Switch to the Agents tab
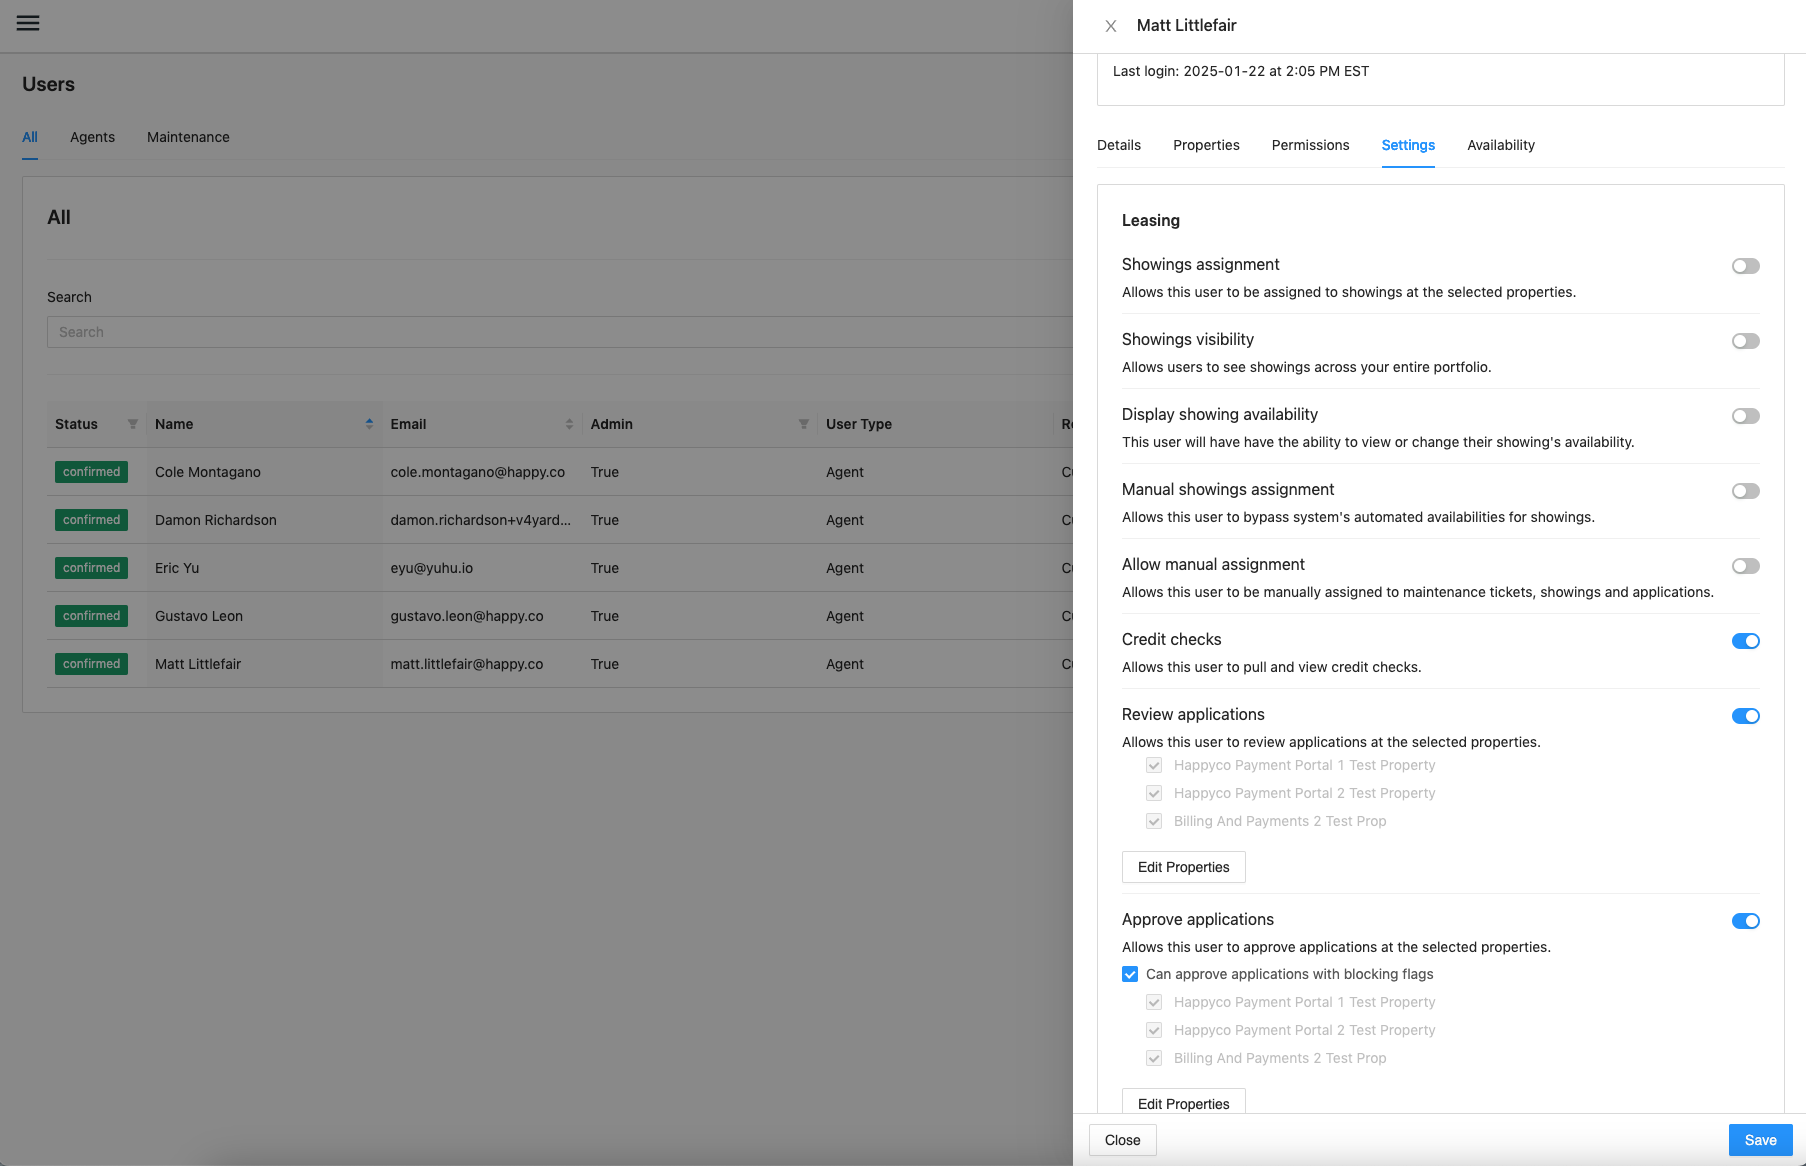The height and width of the screenshot is (1166, 1806). (92, 137)
